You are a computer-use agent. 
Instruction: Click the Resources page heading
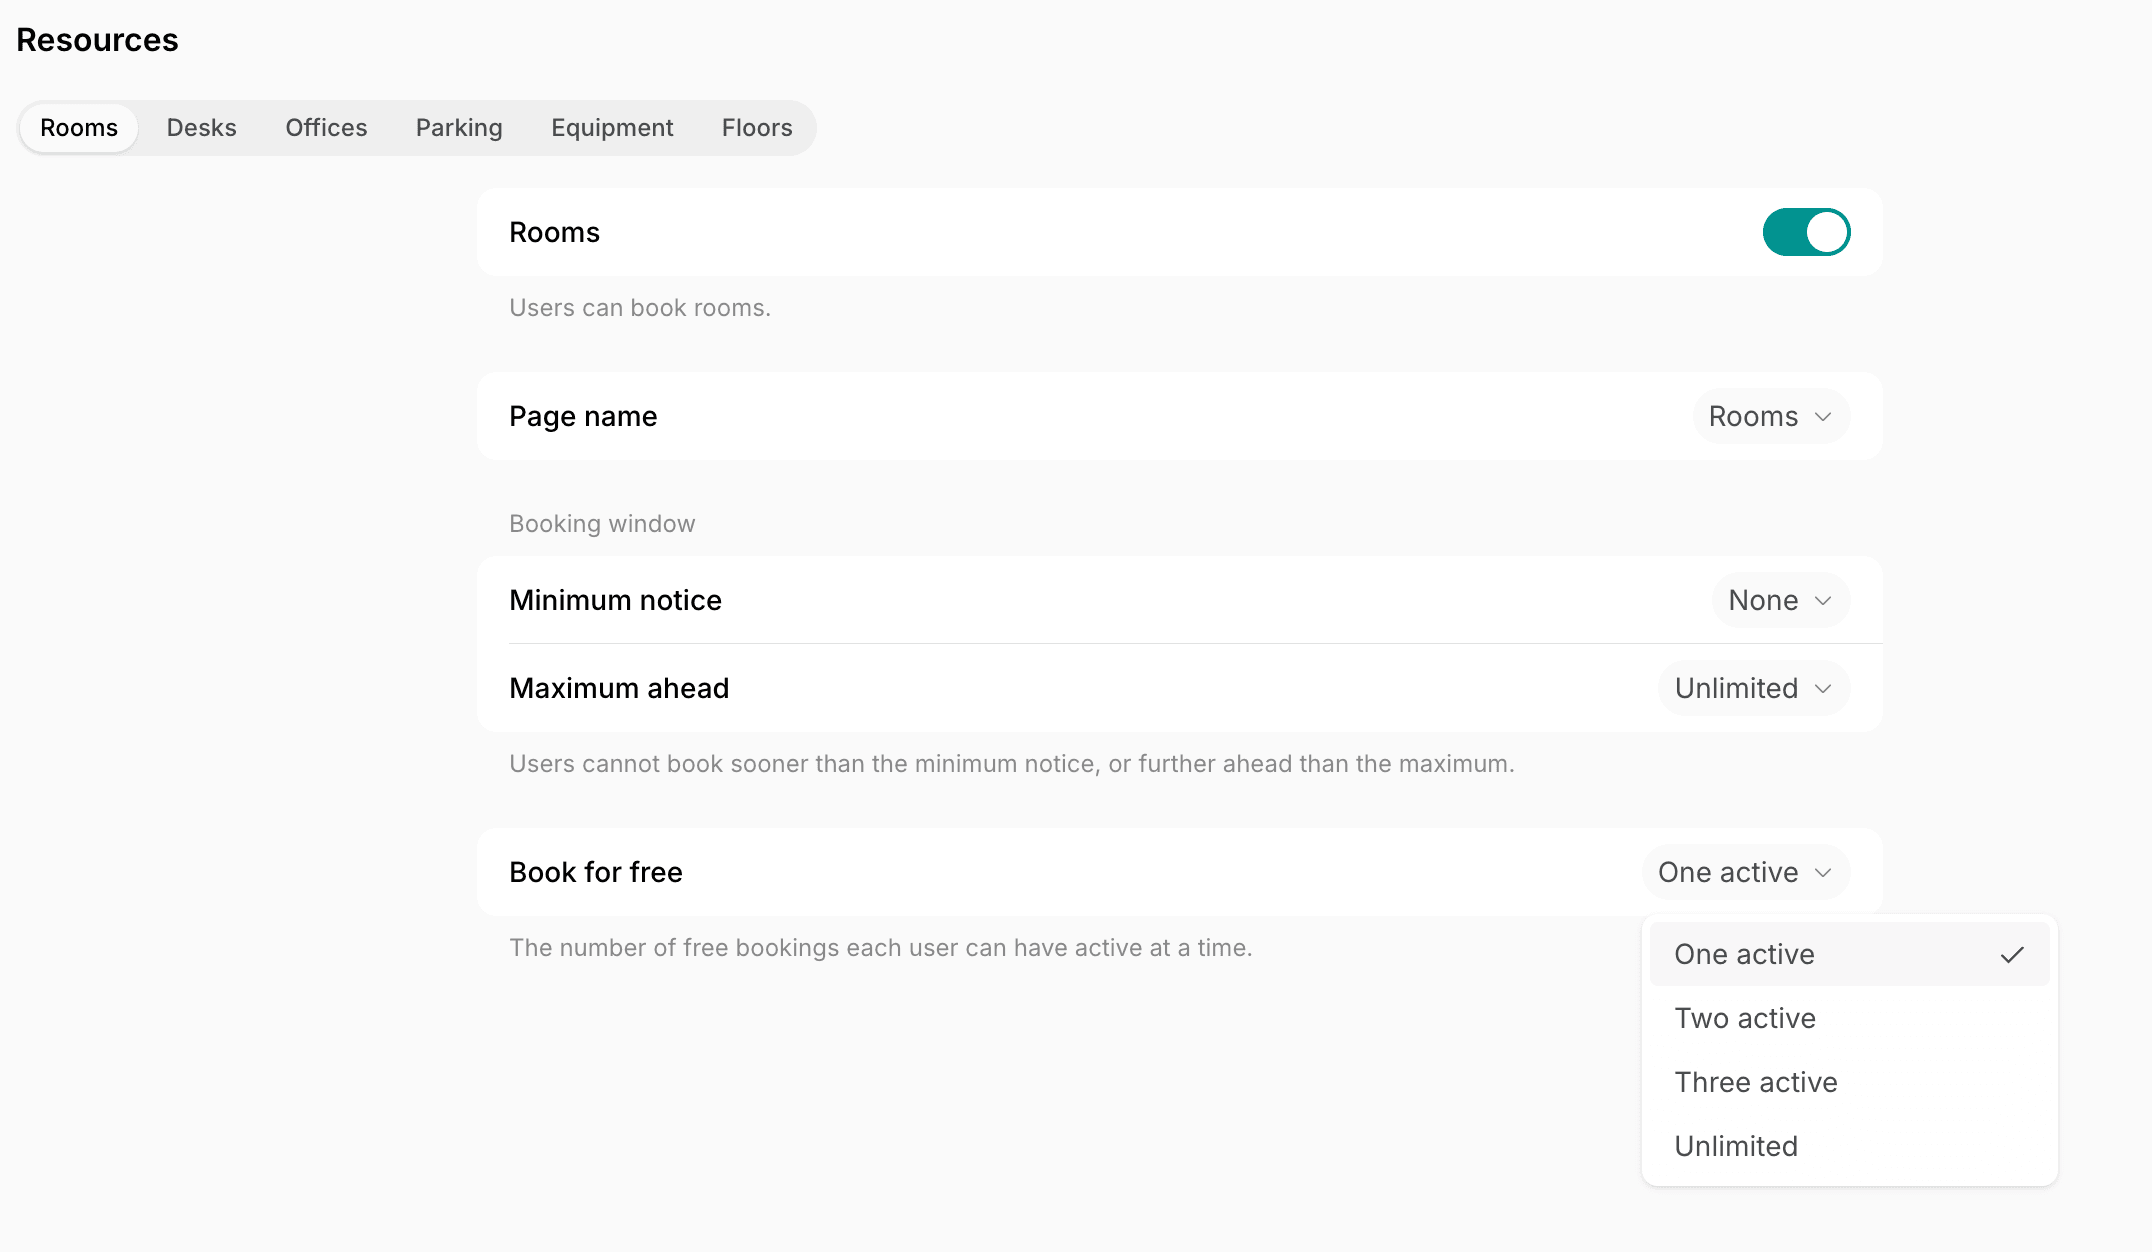point(97,40)
